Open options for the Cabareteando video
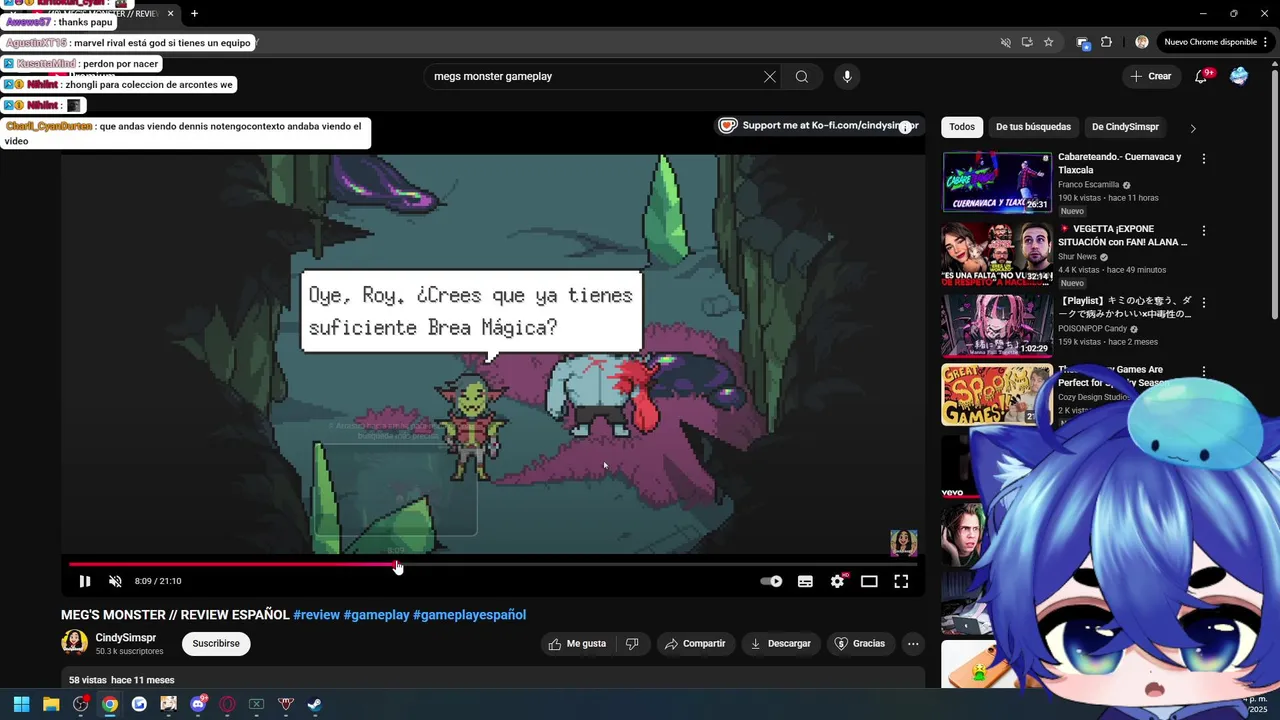Screen dimensions: 1280x720 click(x=1203, y=159)
